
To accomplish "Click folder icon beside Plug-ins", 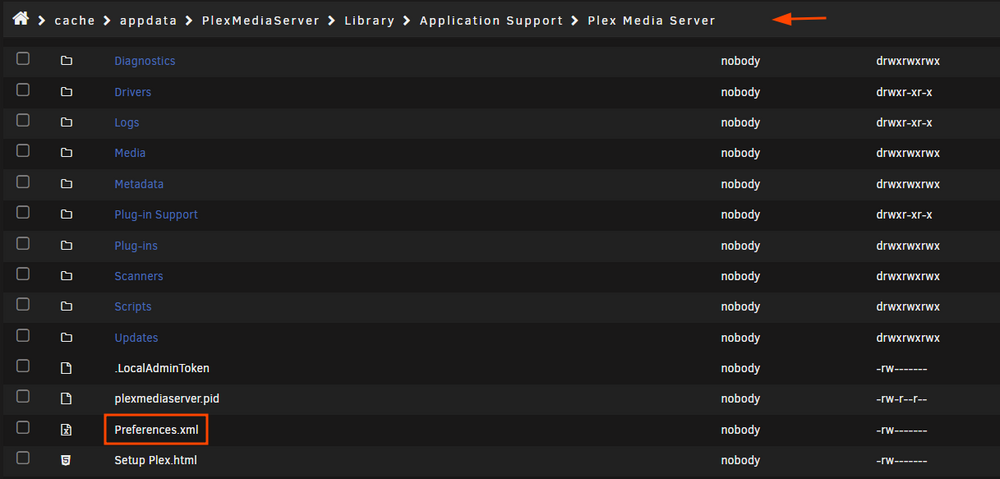I will coord(66,246).
